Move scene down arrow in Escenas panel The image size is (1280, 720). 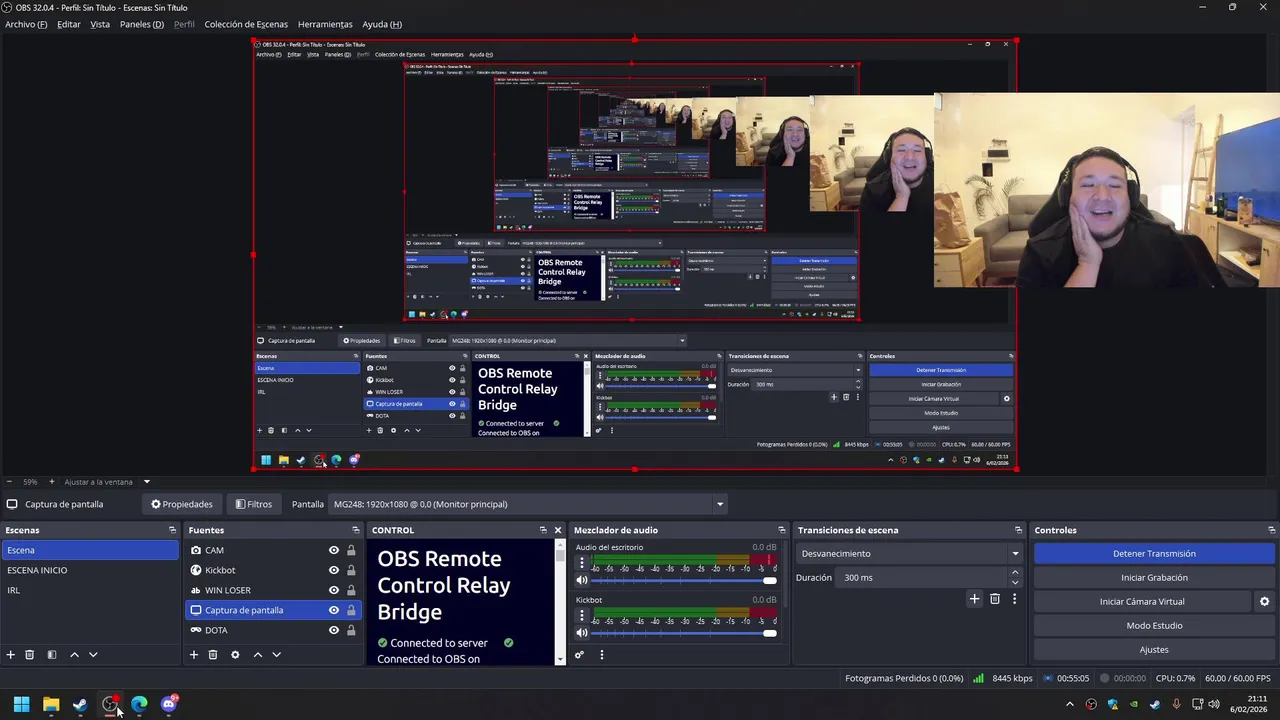point(93,655)
